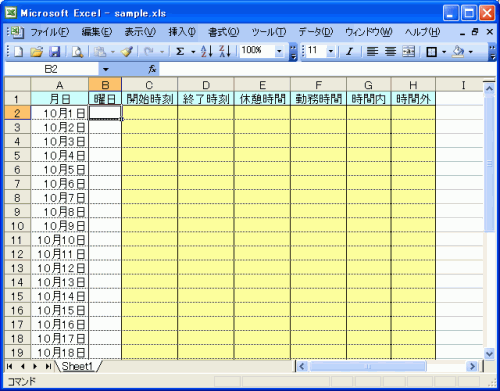Click the Excel workbook icon in menu bar

[x=17, y=32]
